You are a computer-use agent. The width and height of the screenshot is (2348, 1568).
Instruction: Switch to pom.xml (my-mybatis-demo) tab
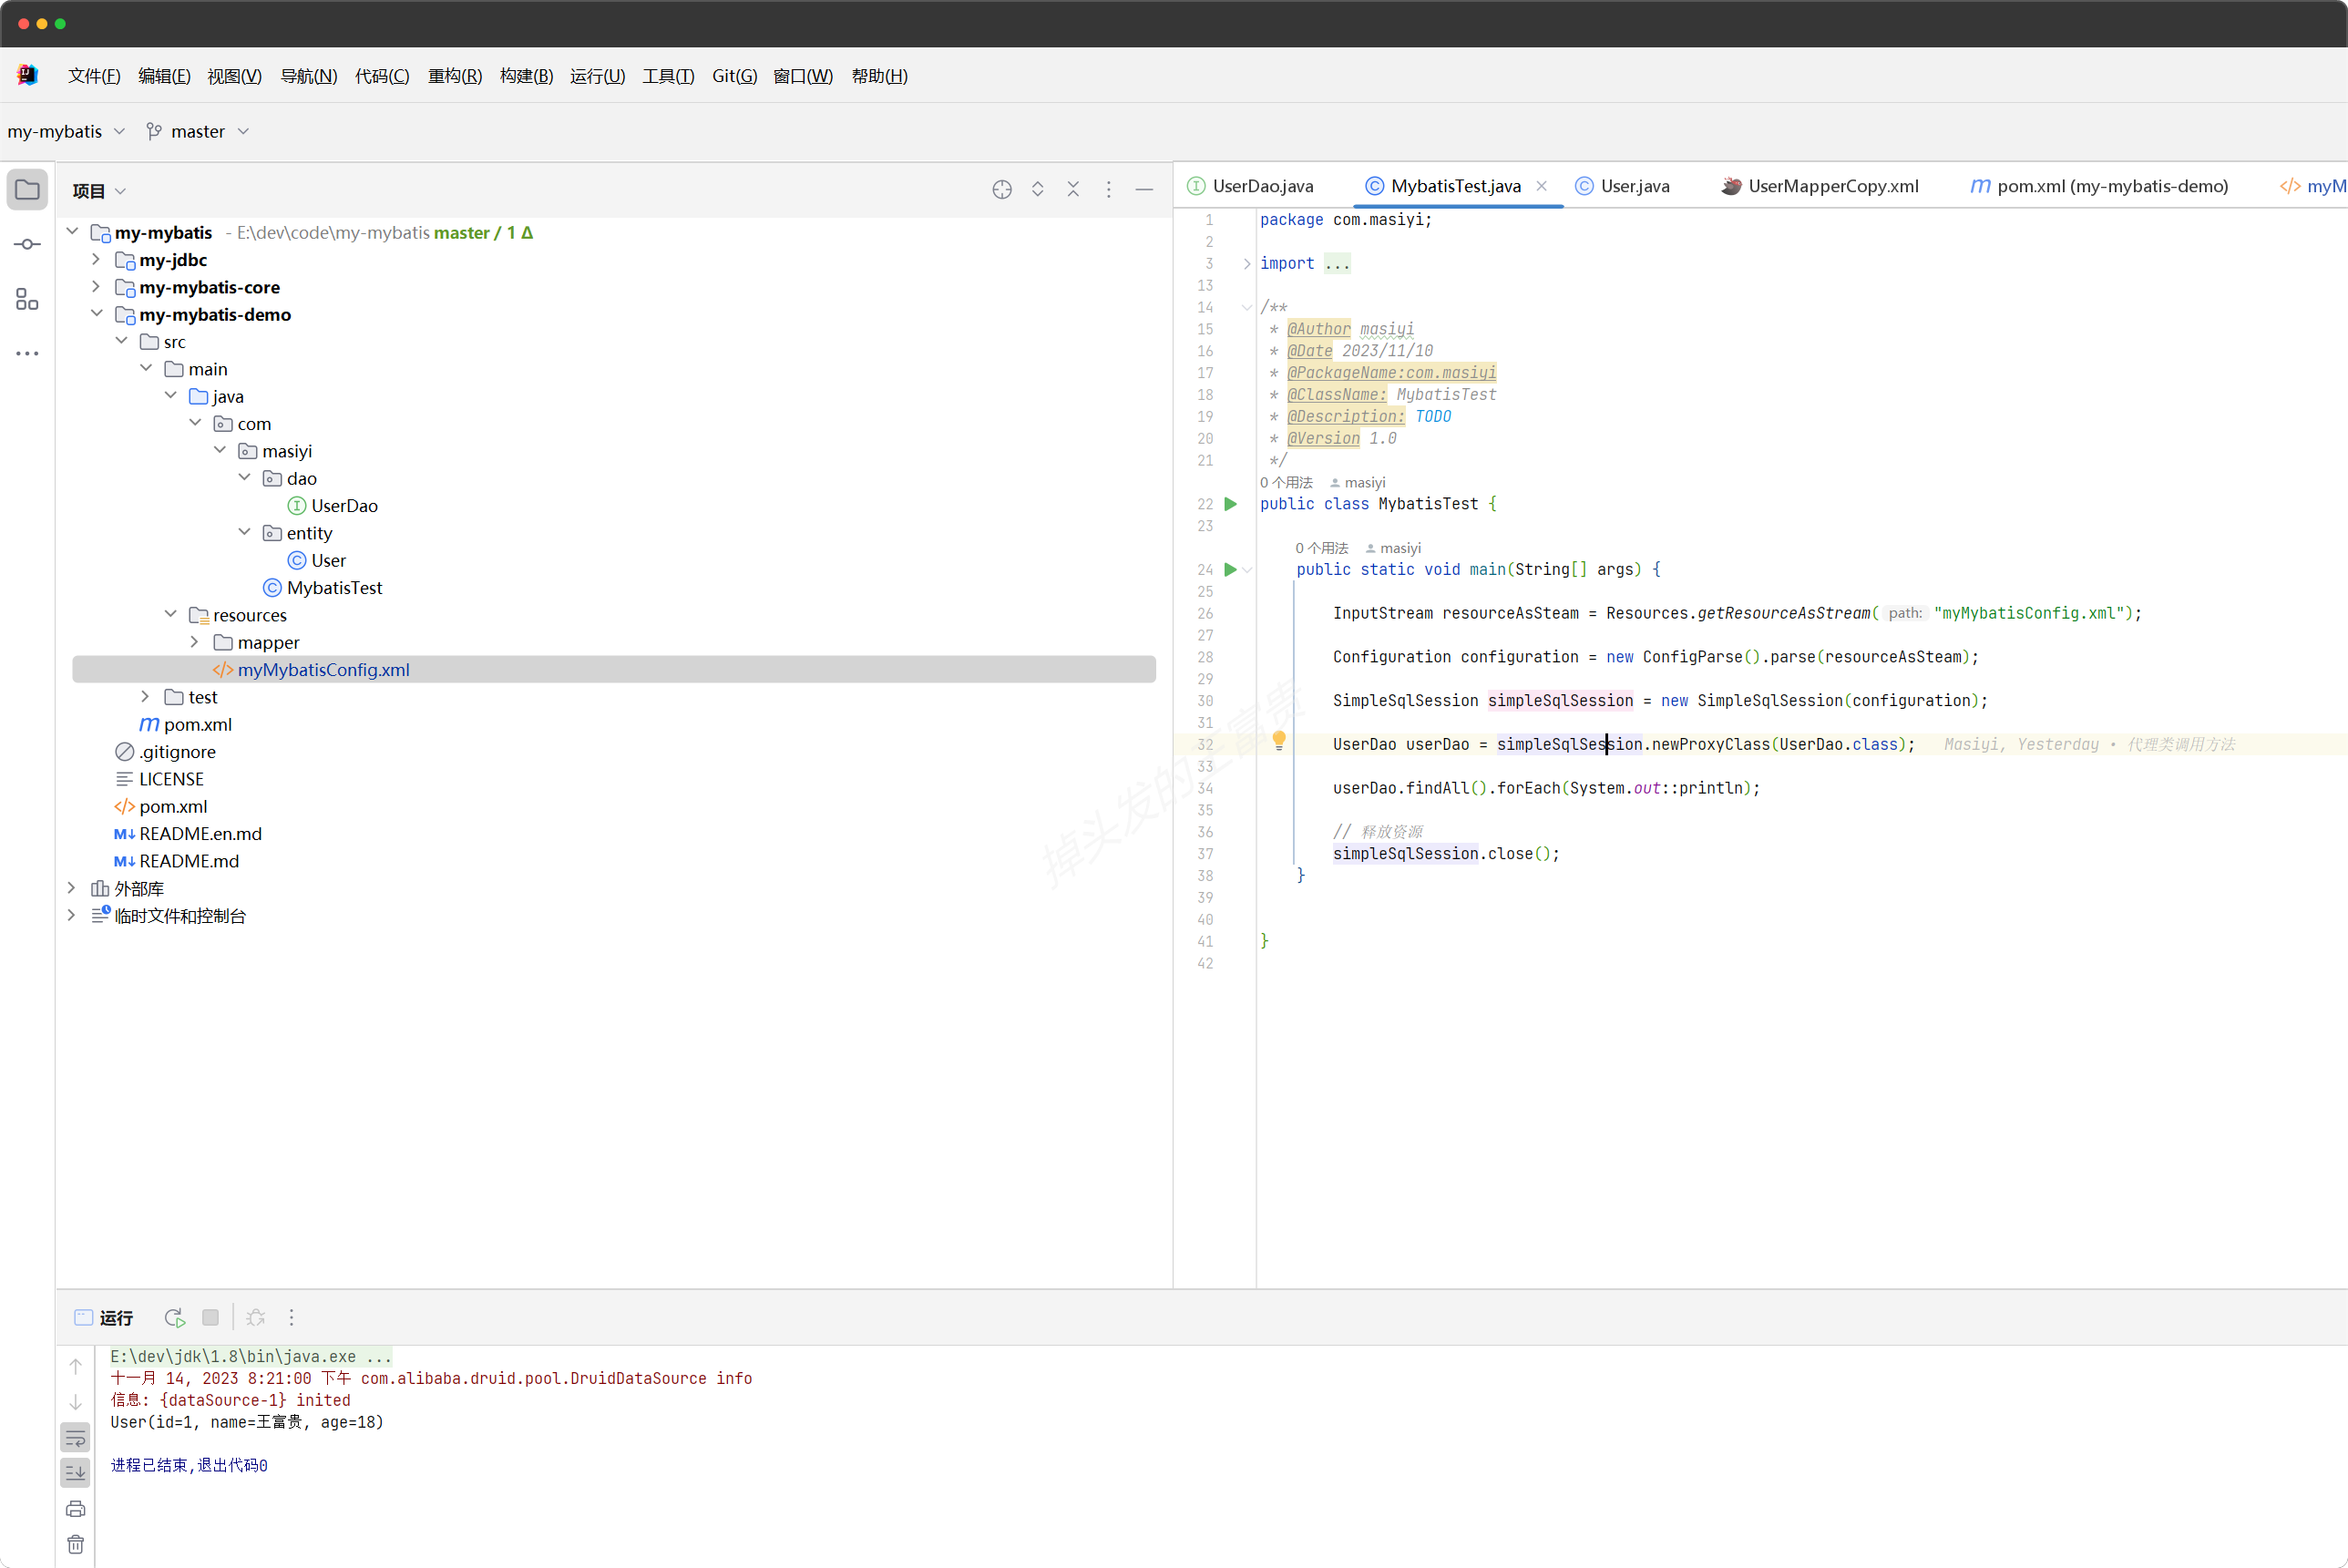2100,186
